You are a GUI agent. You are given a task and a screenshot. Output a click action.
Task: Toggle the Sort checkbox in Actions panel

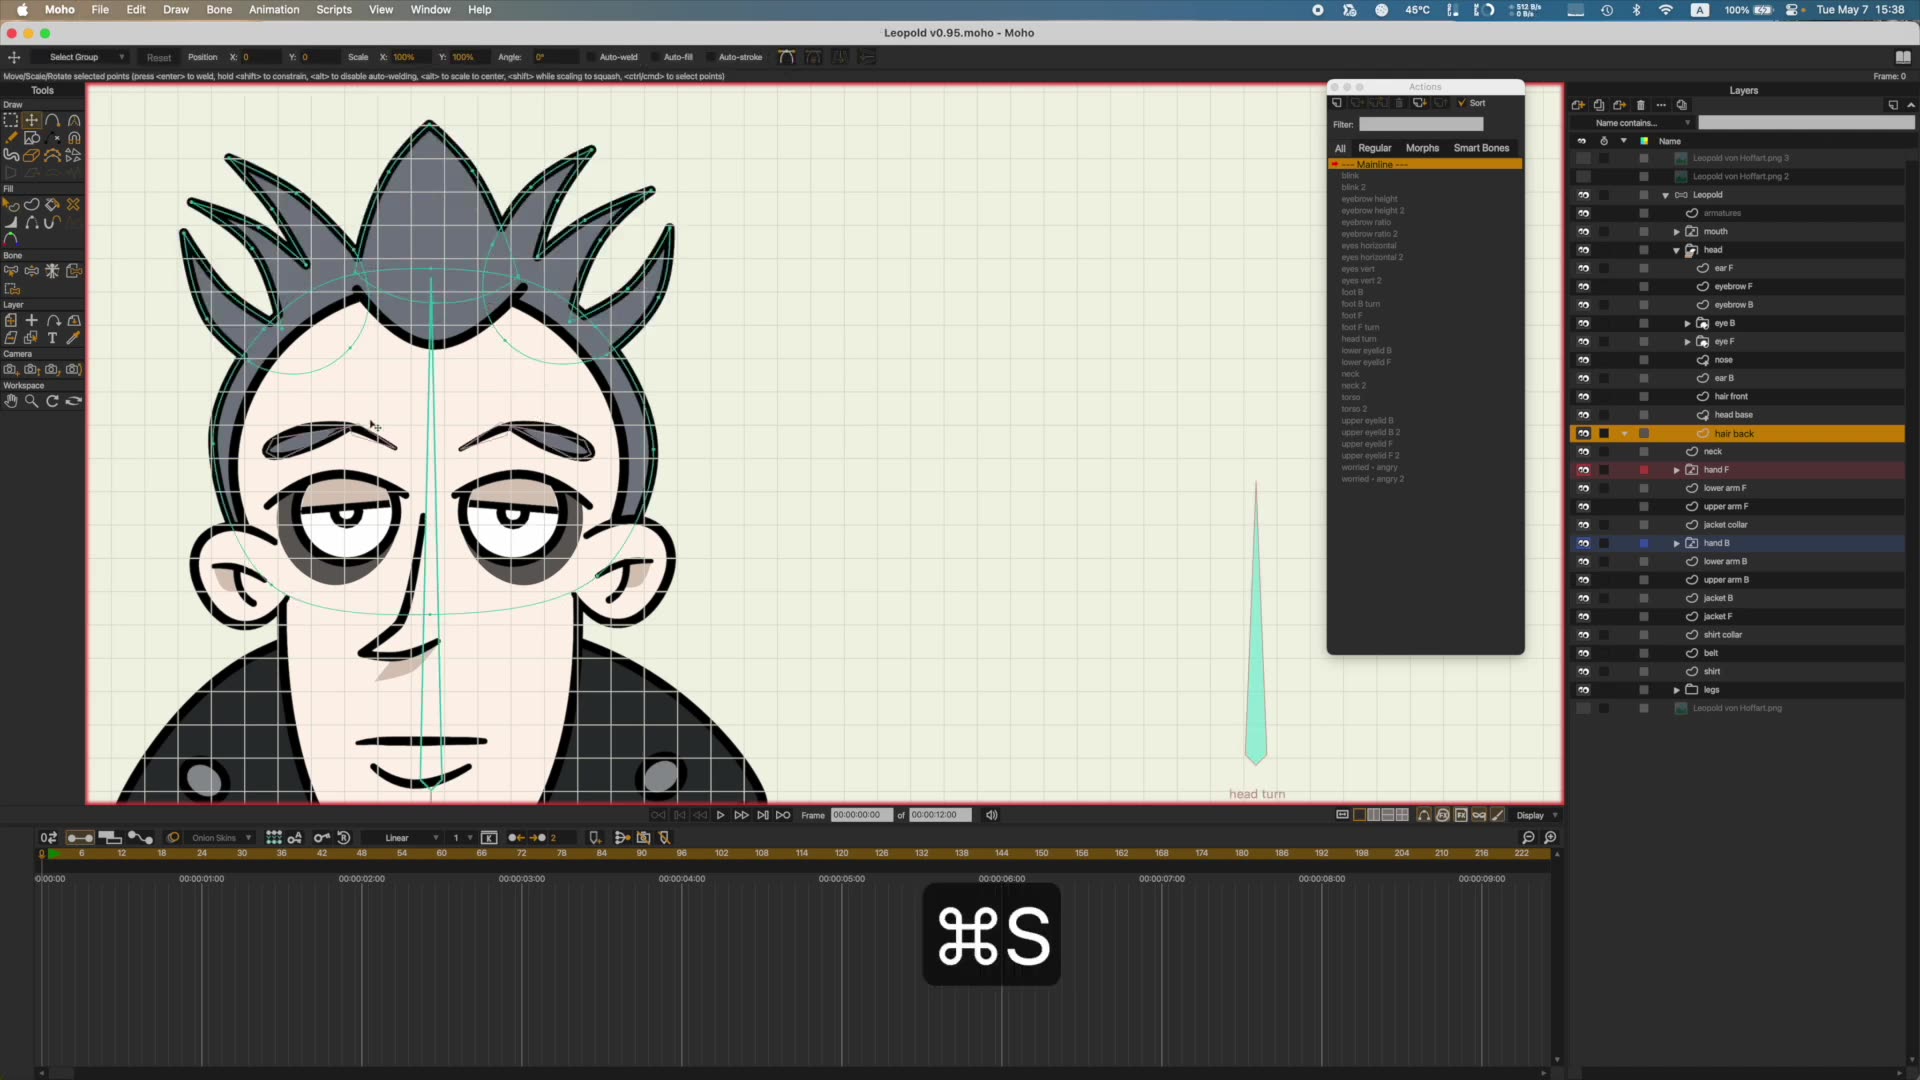point(1463,103)
